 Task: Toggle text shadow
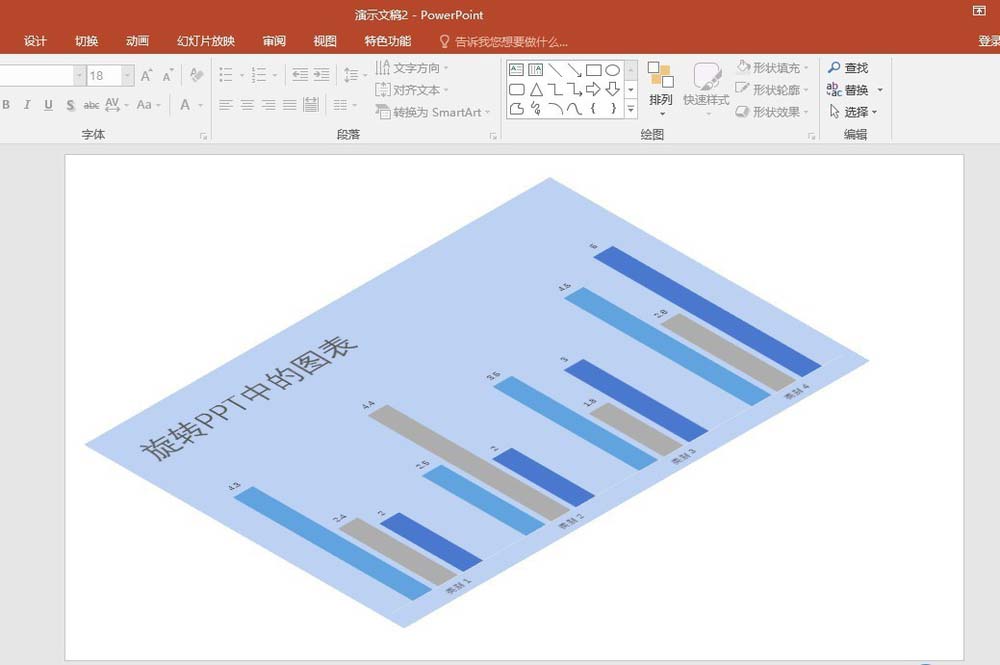pyautogui.click(x=70, y=105)
